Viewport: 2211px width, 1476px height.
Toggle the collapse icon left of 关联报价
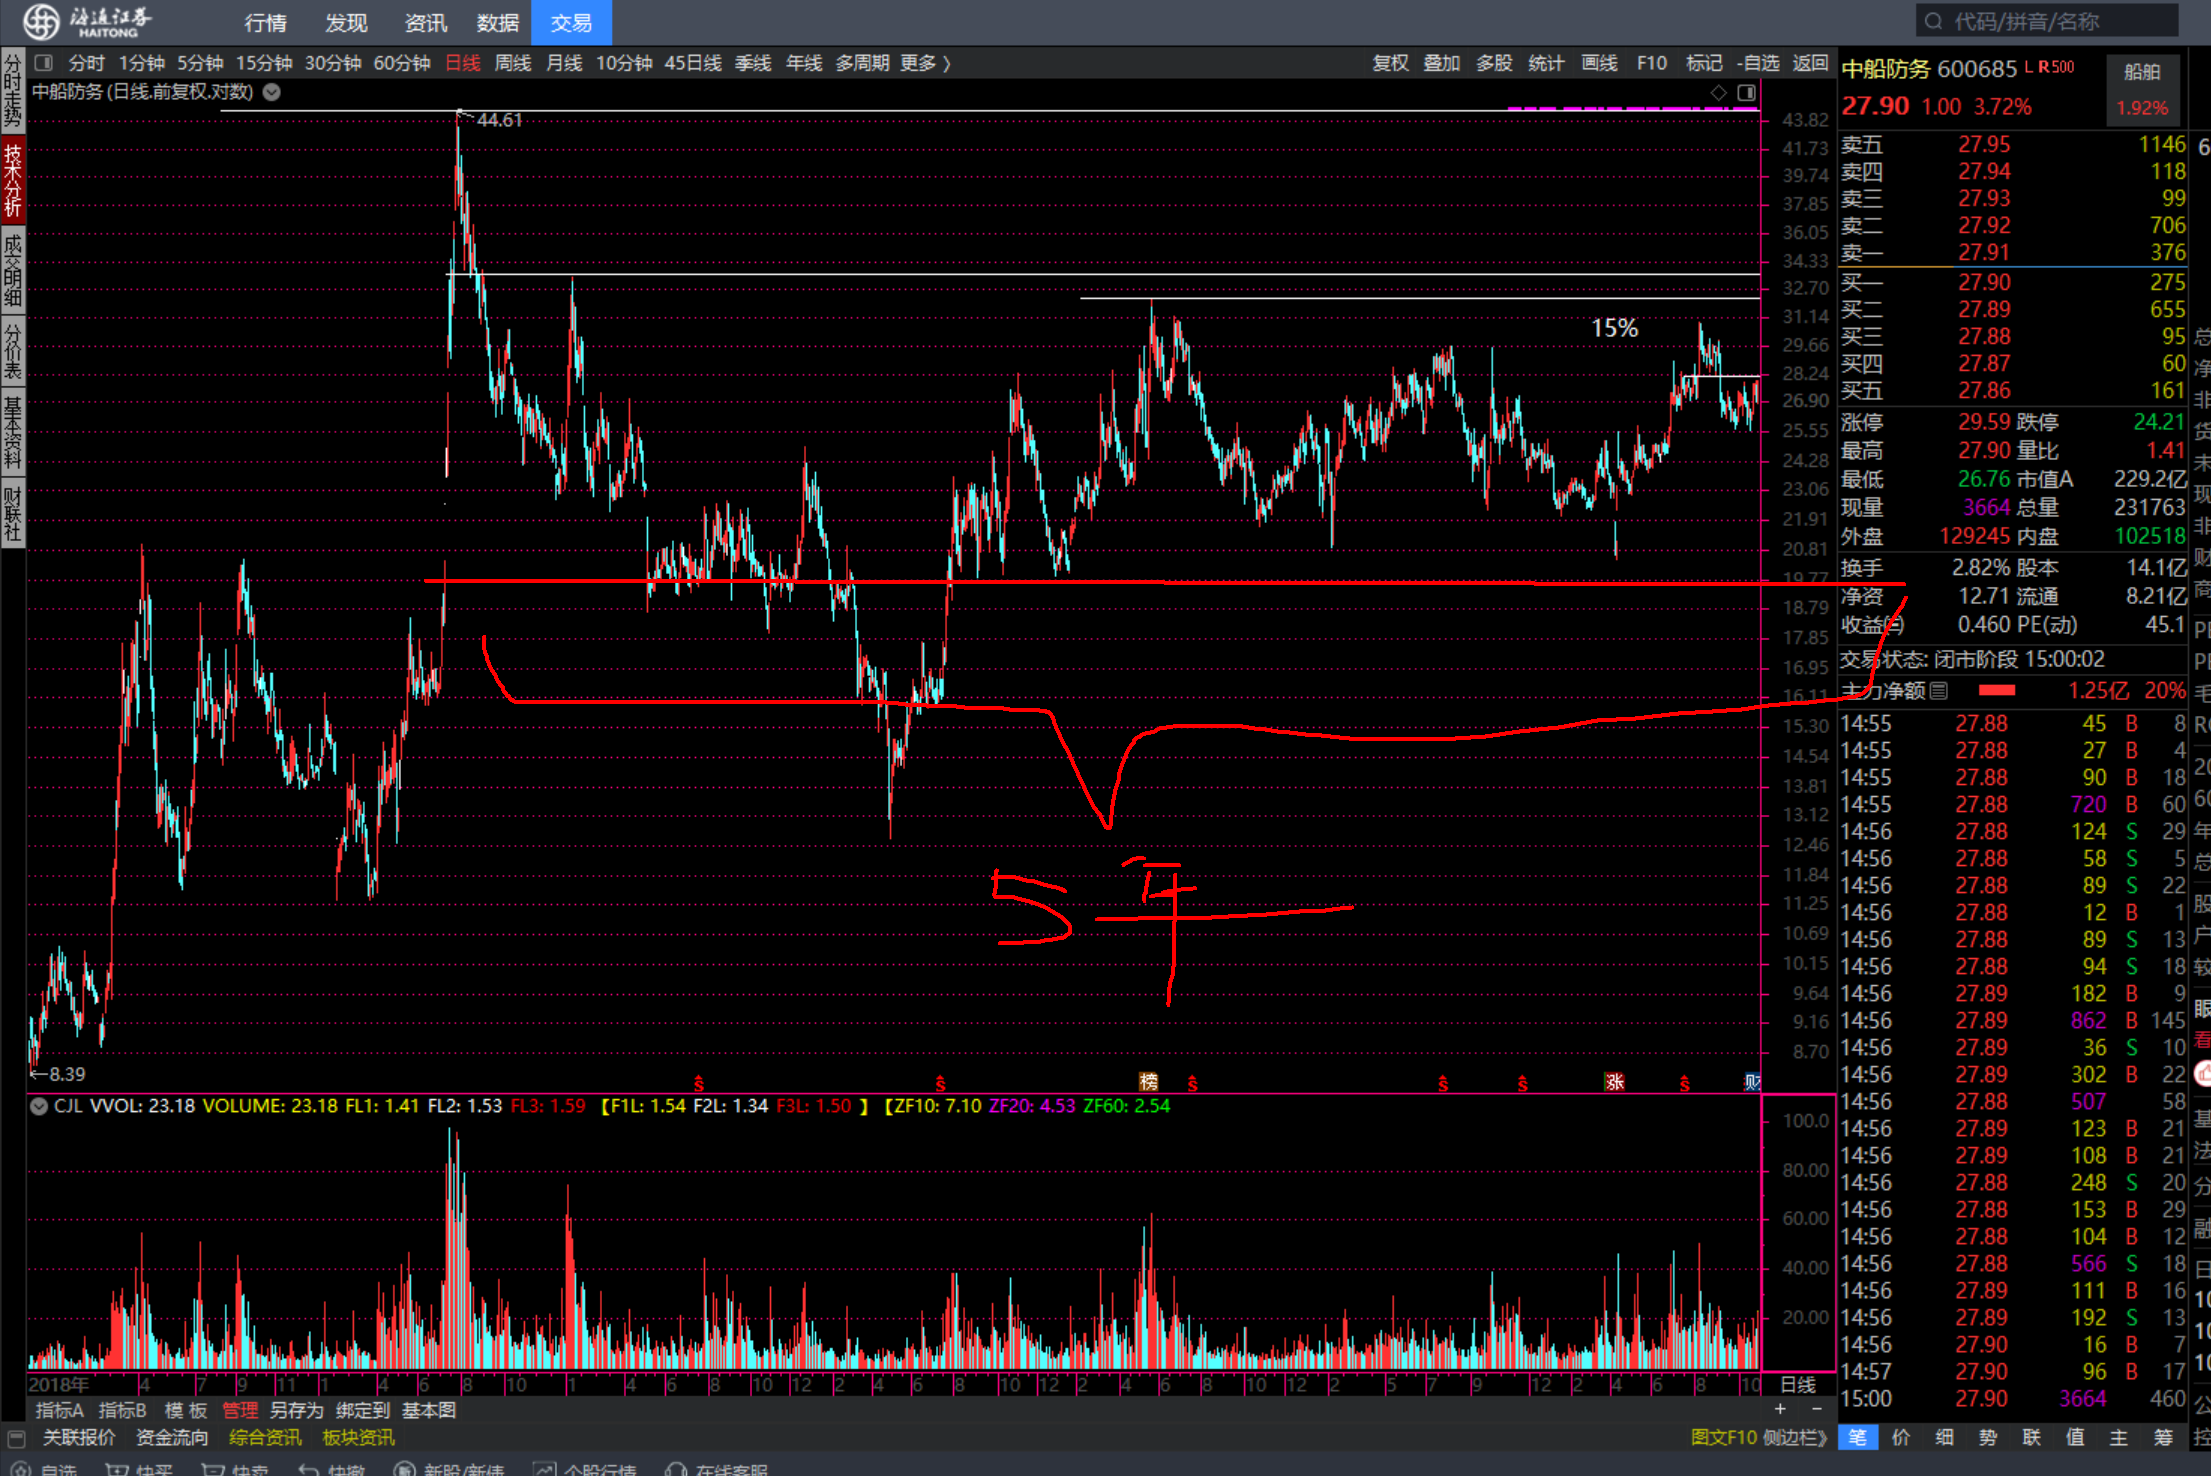pyautogui.click(x=16, y=1438)
